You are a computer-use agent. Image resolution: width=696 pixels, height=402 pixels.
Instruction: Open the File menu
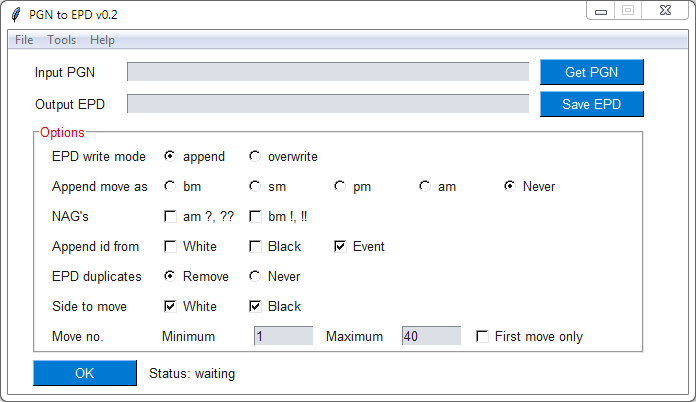(x=24, y=40)
